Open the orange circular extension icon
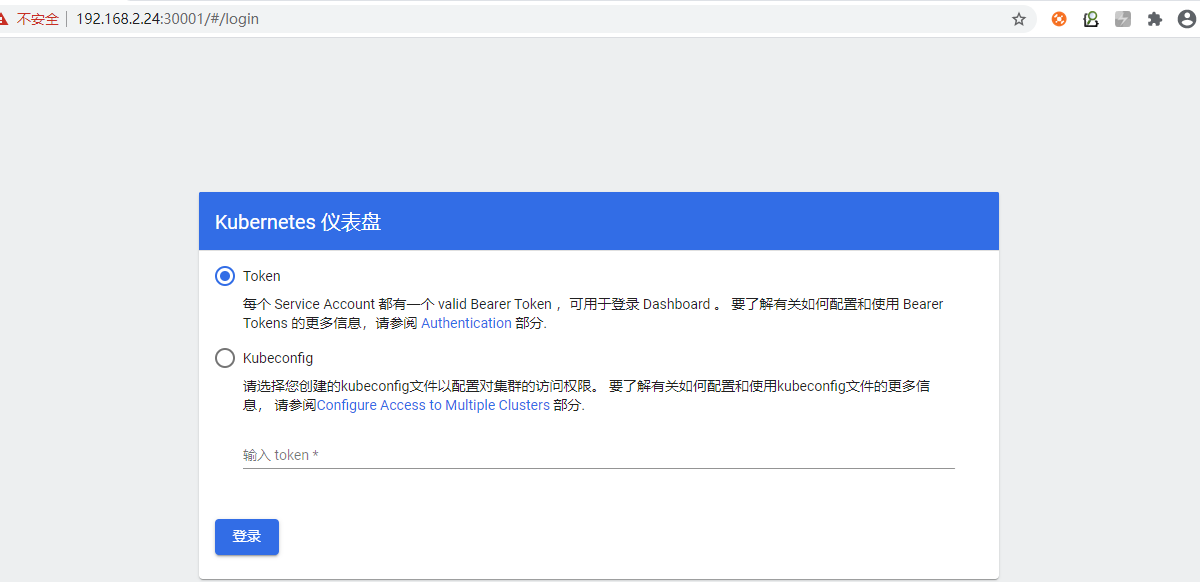This screenshot has height=582, width=1200. click(1059, 19)
